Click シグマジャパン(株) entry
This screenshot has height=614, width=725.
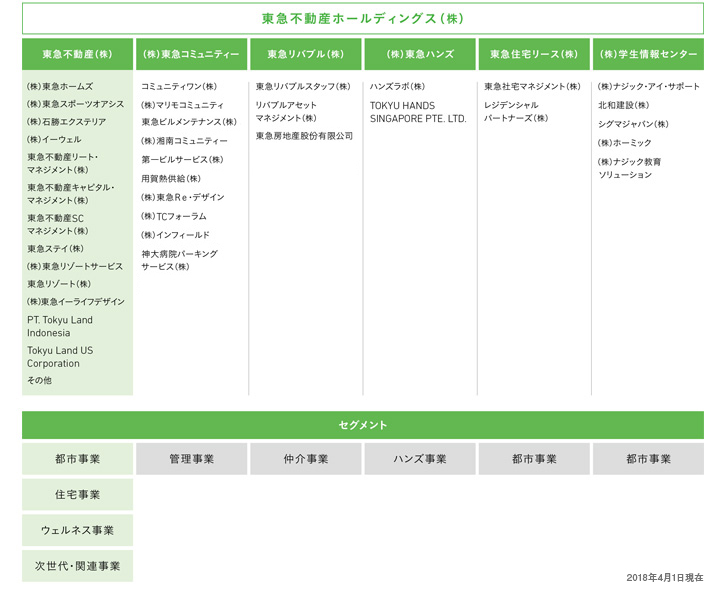pos(633,124)
